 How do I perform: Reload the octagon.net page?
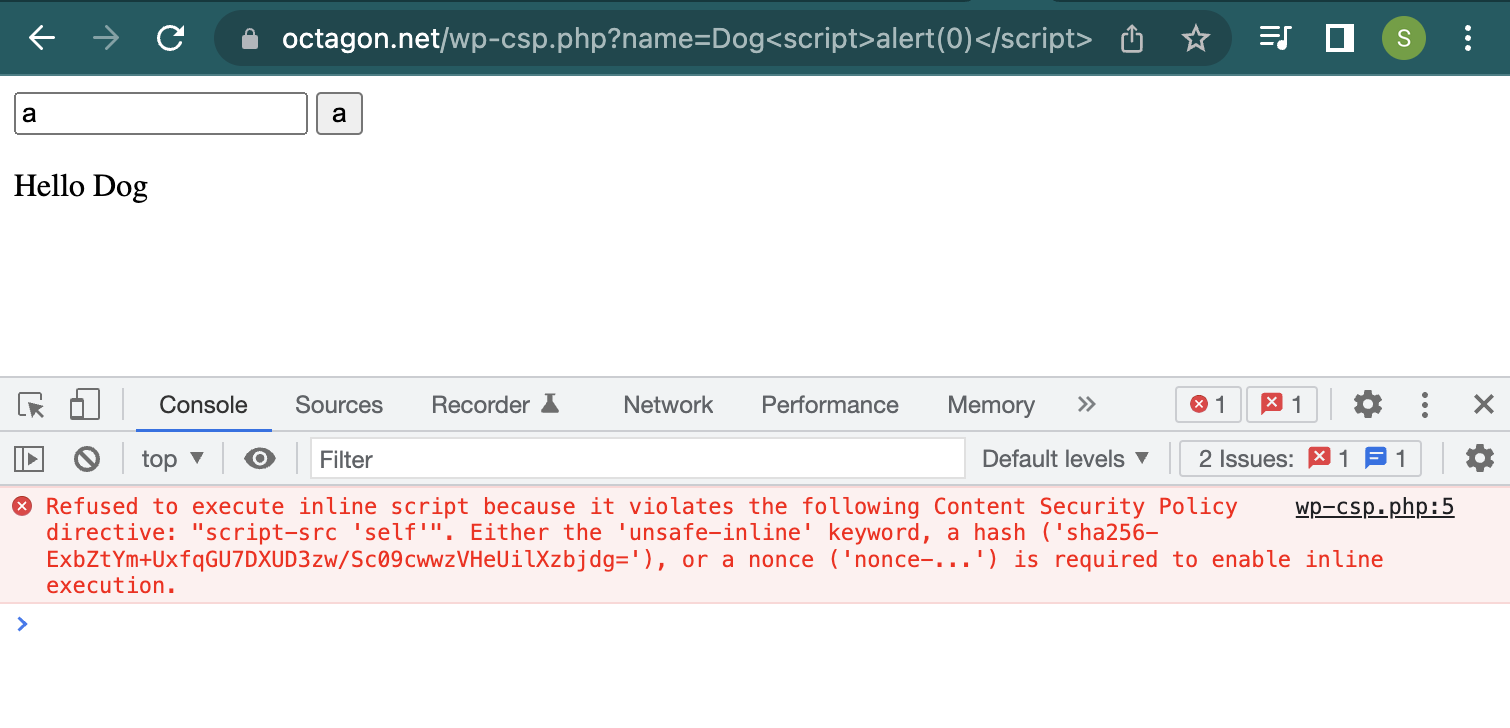pos(170,37)
